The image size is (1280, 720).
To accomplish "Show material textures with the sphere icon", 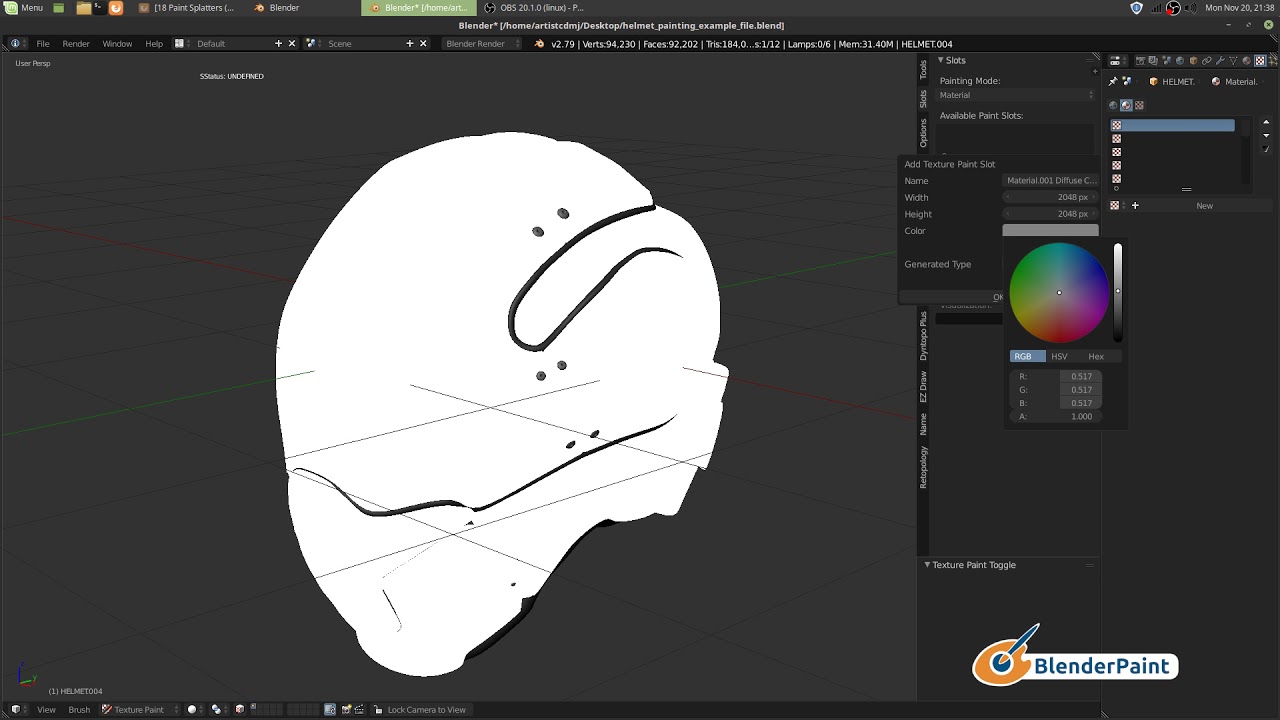I will 1126,105.
